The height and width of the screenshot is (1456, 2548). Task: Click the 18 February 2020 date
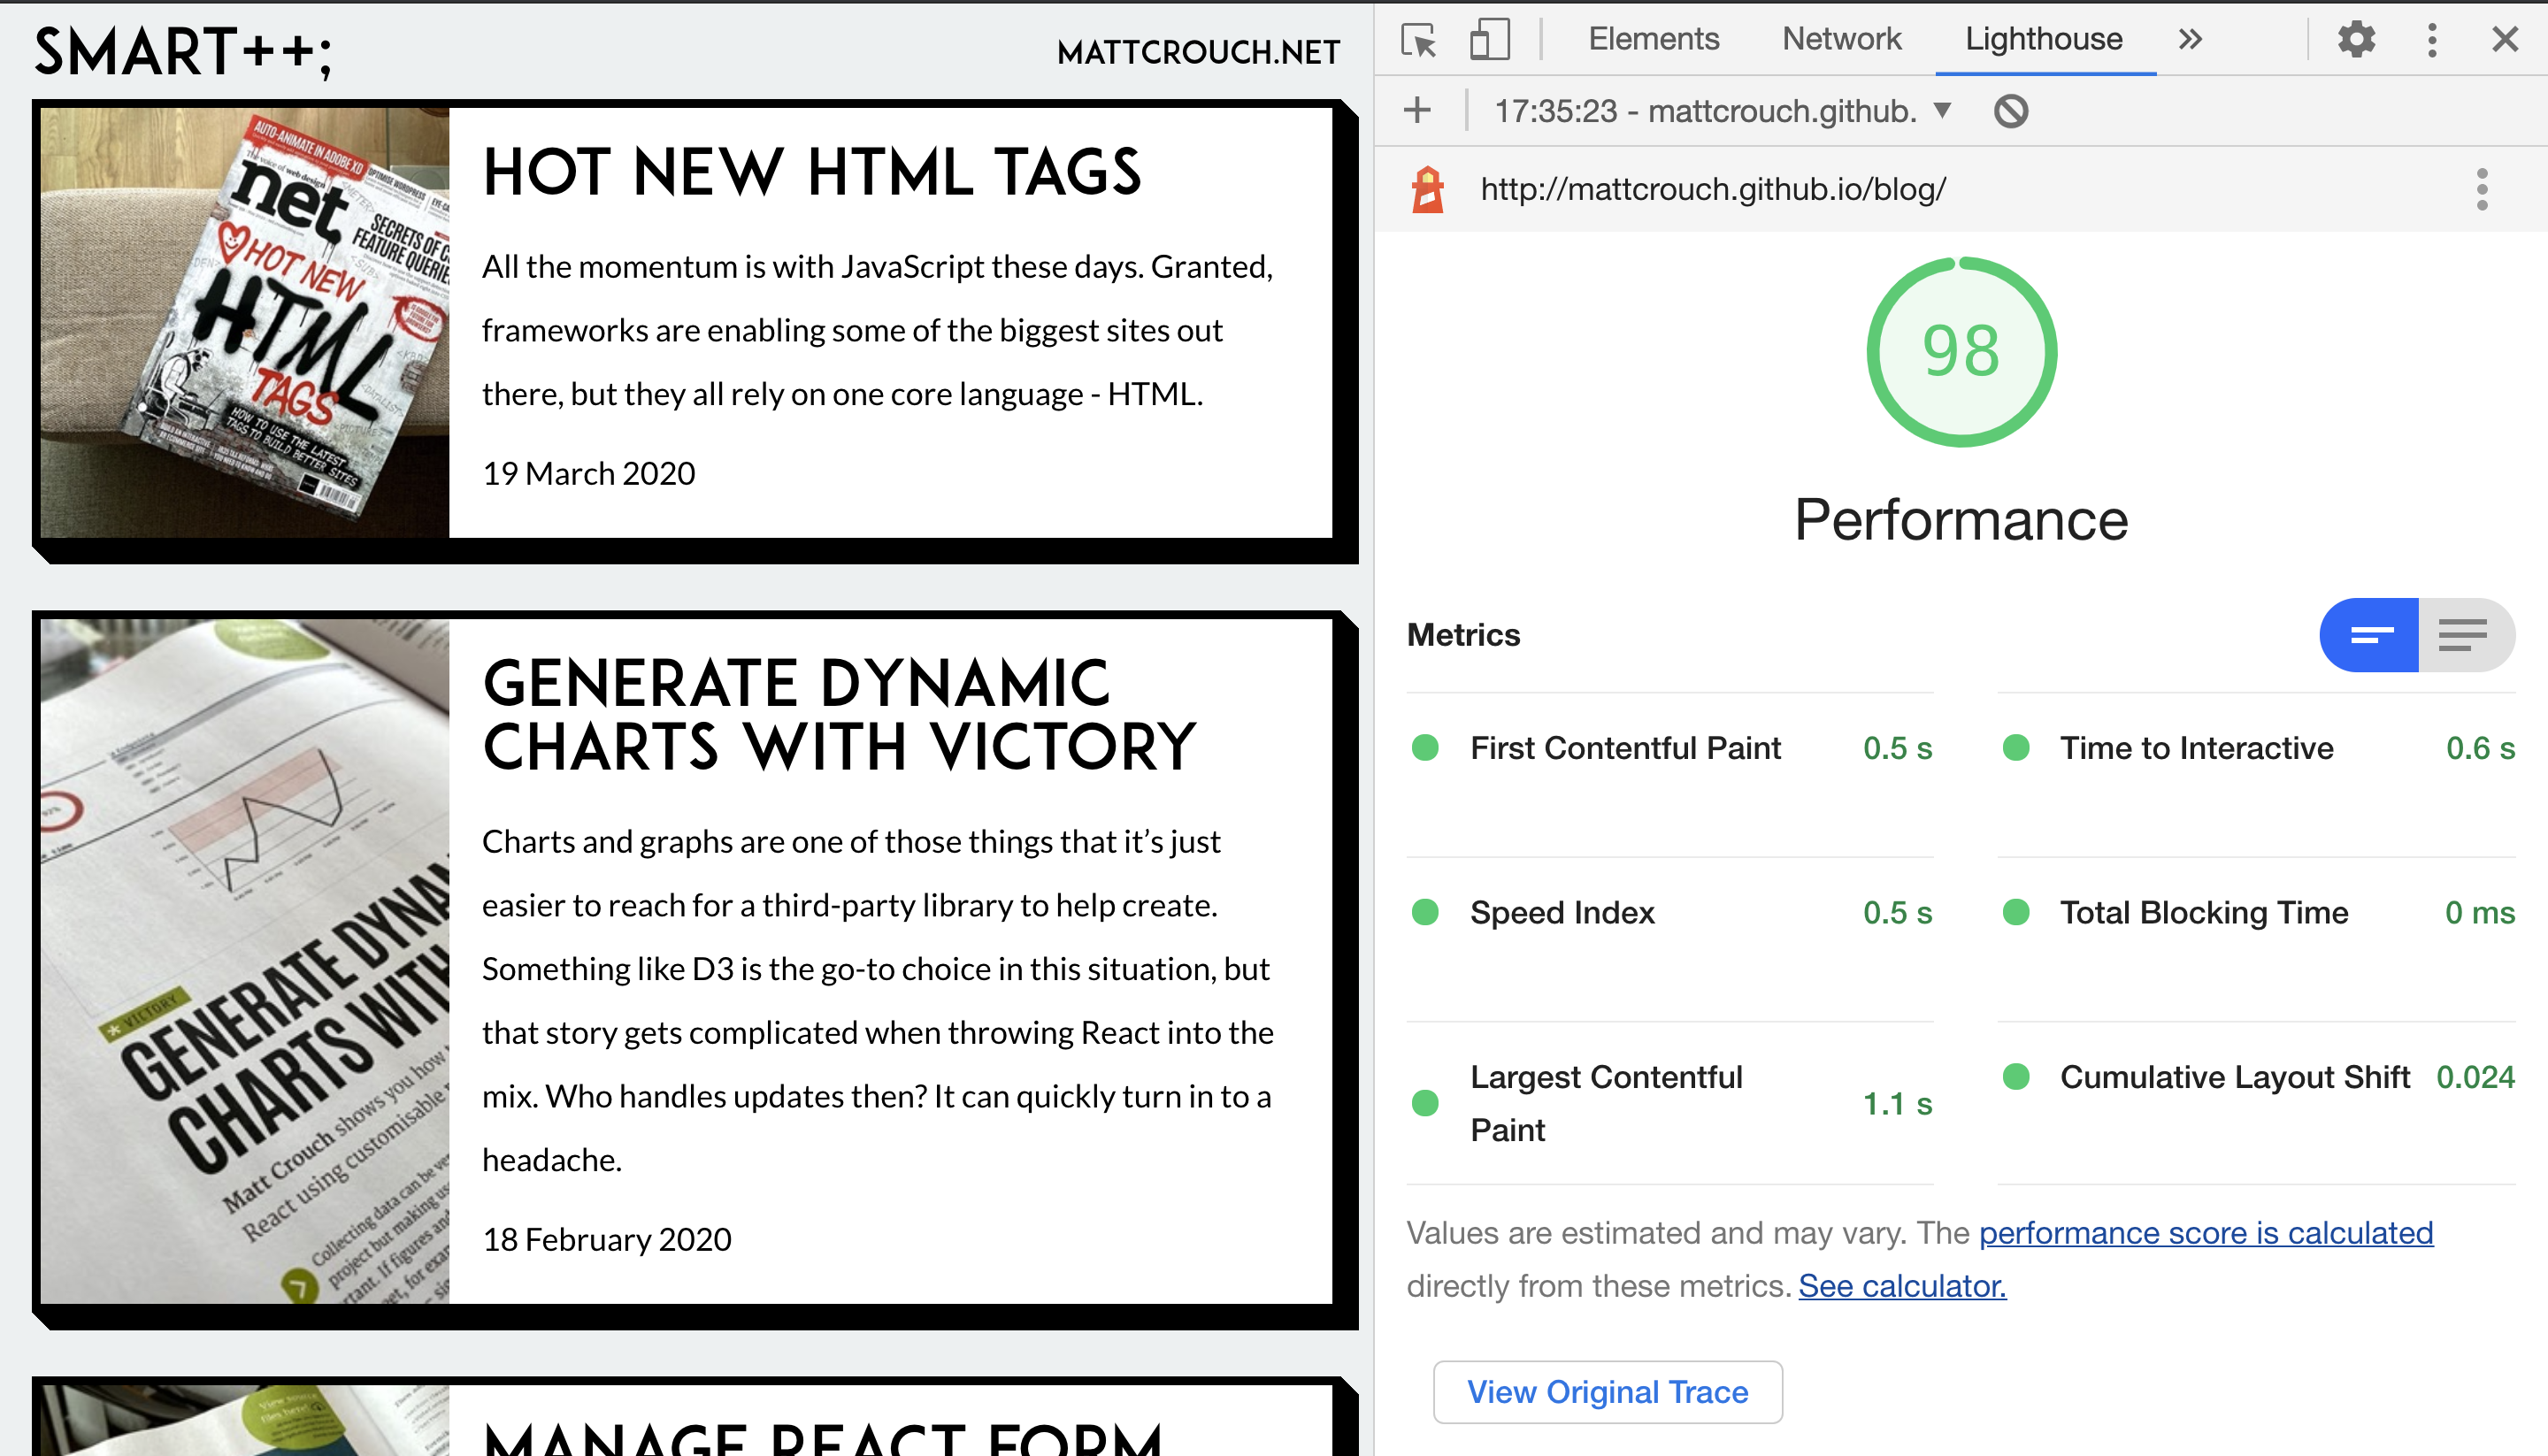(607, 1239)
